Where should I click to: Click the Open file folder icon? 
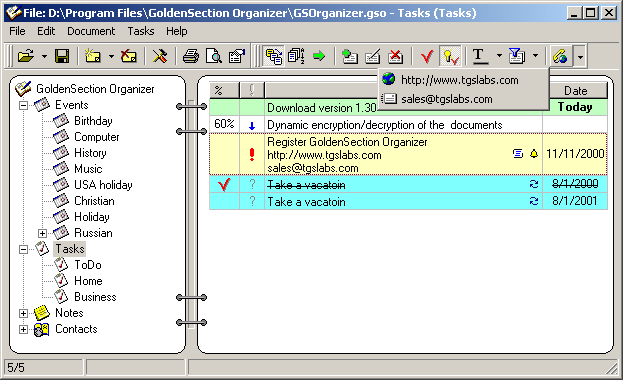26,56
